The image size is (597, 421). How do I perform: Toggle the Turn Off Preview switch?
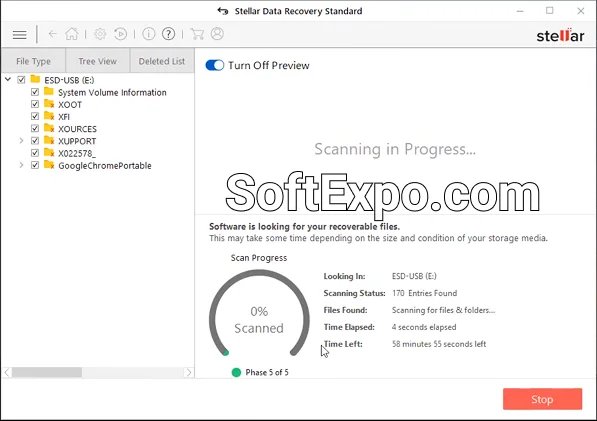(x=215, y=65)
